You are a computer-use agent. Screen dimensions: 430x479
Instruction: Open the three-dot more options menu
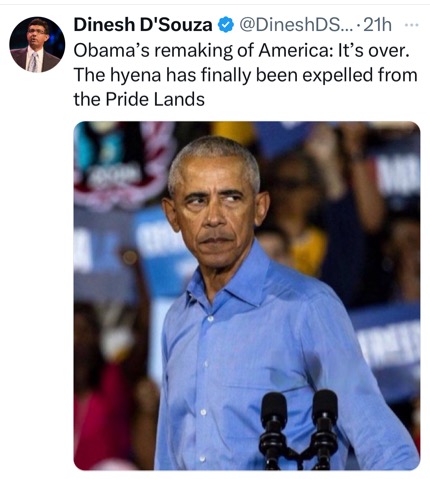411,25
